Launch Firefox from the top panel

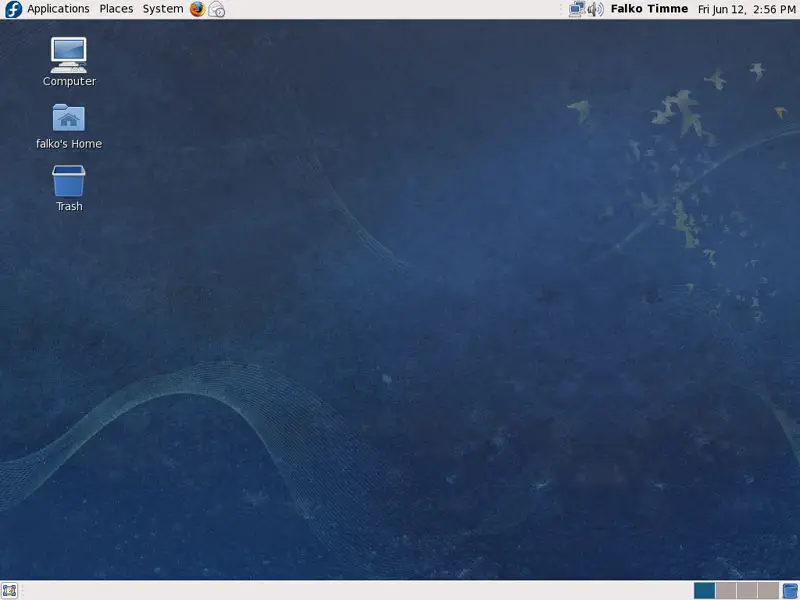coord(197,9)
